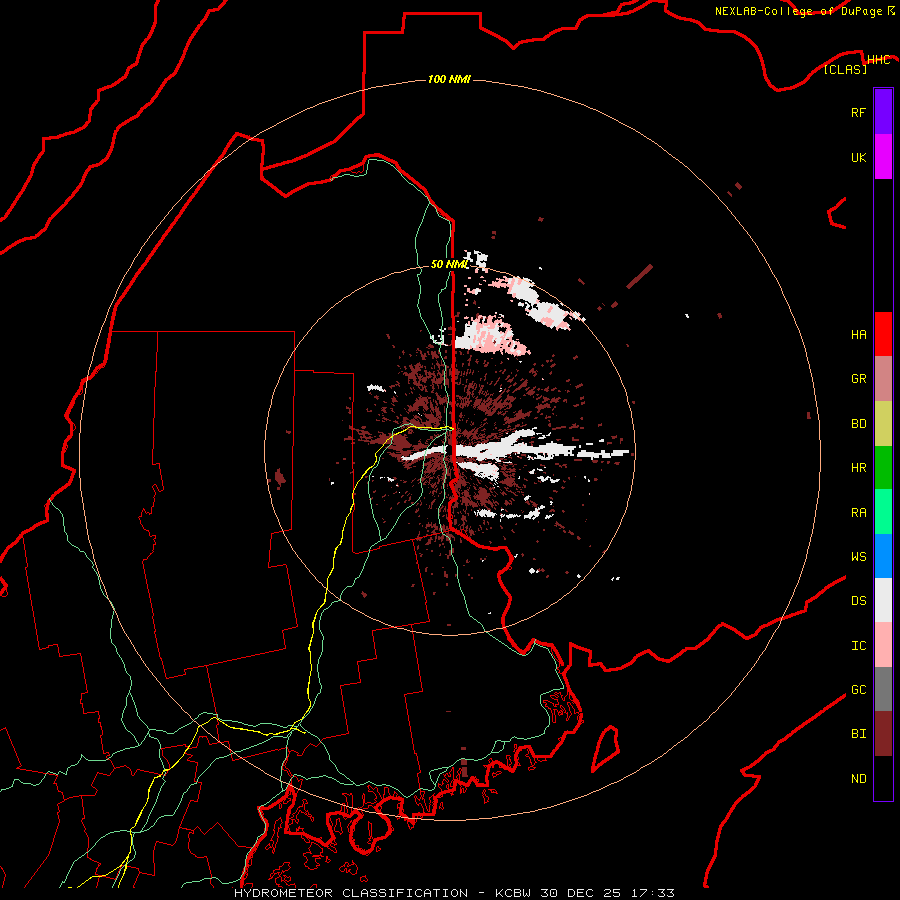This screenshot has width=900, height=900.
Task: Click the WS legend label
Action: 859,557
